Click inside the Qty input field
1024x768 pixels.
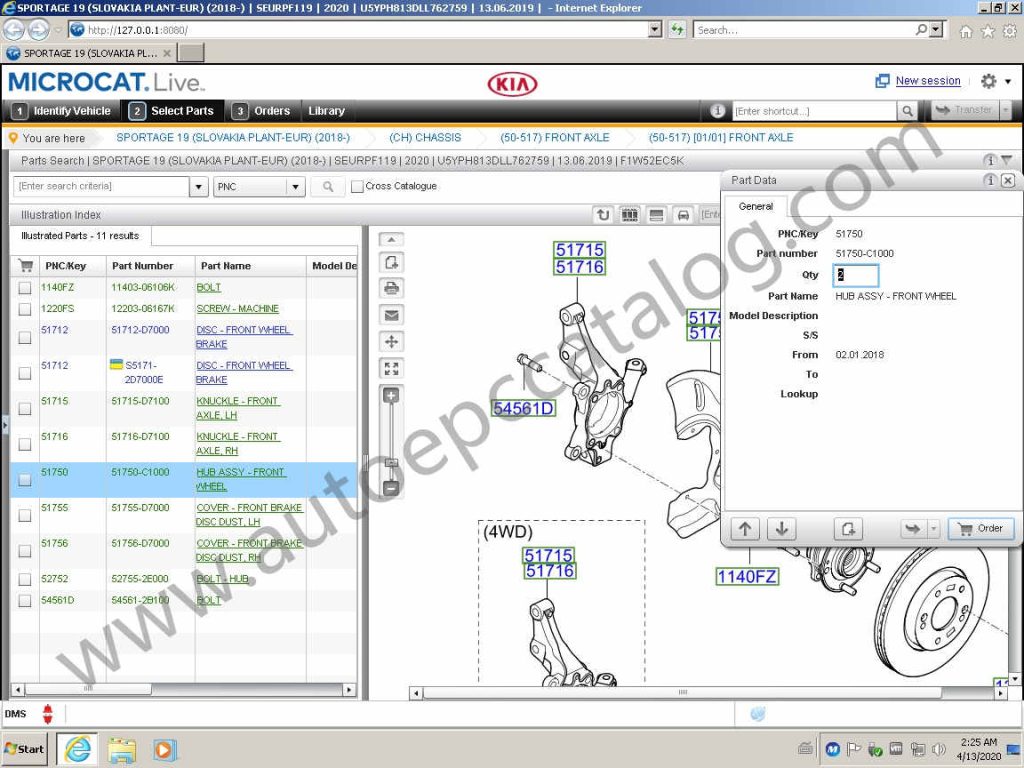[x=855, y=275]
